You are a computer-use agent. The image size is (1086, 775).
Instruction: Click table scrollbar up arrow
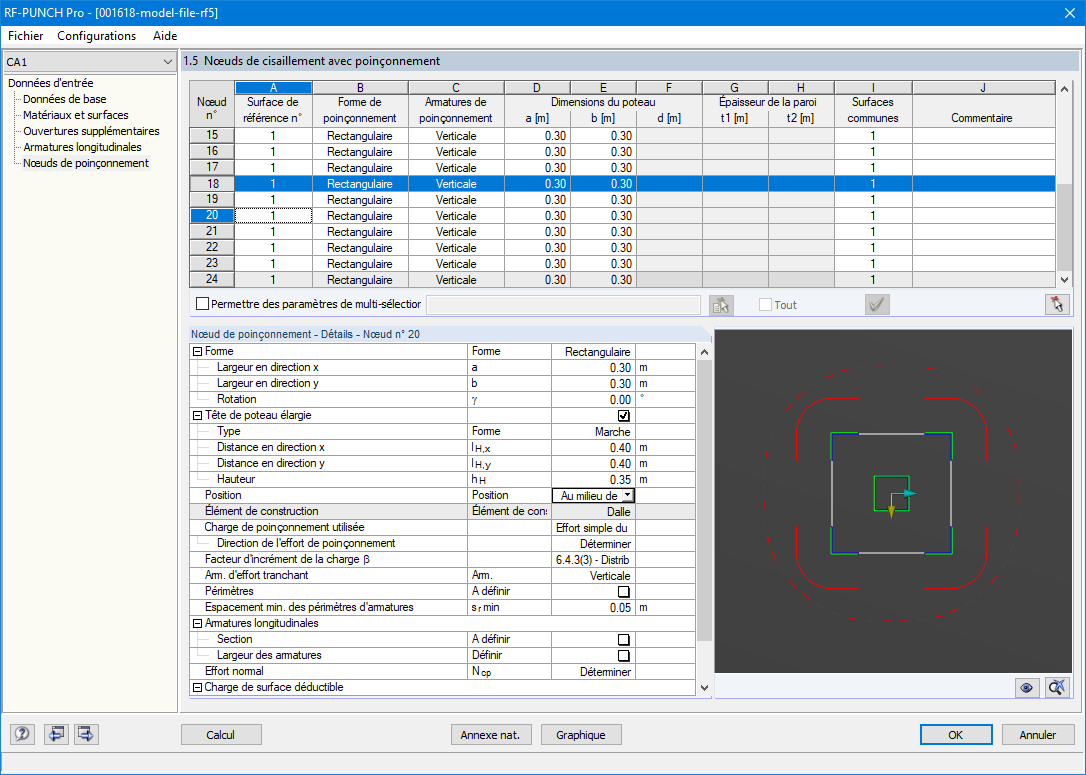tap(1065, 89)
